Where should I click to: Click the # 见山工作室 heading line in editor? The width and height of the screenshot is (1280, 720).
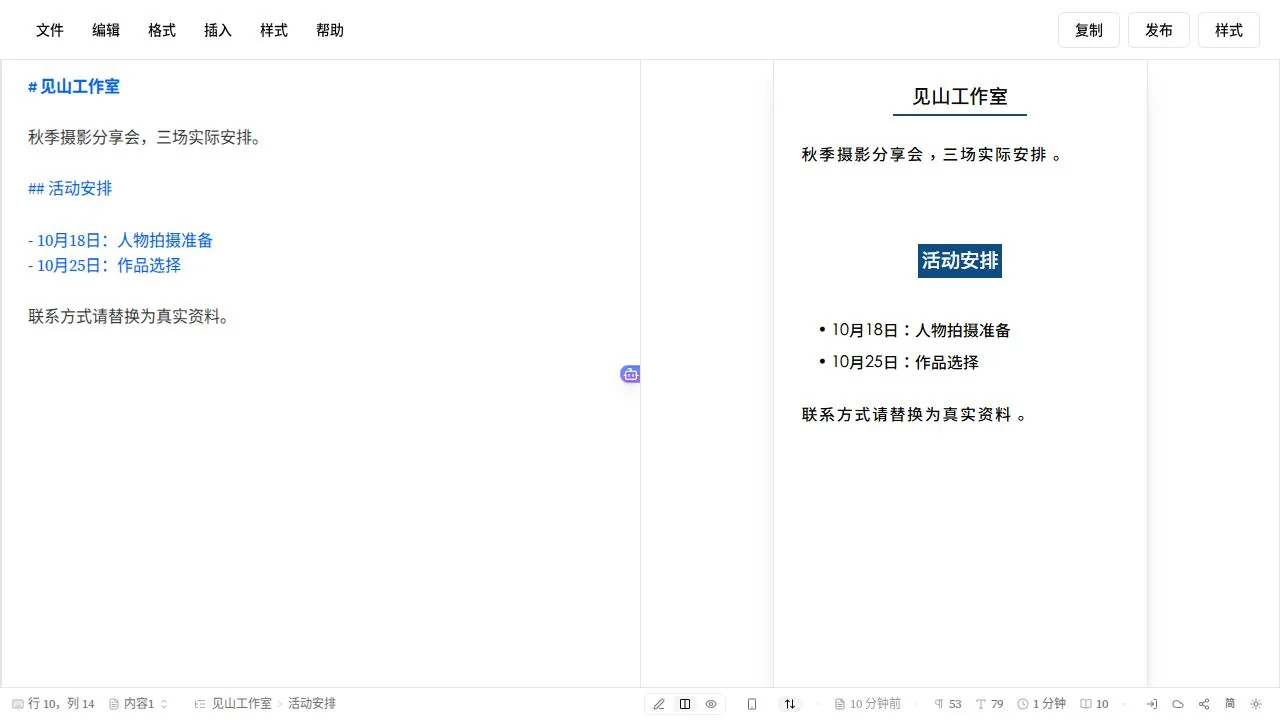(74, 87)
